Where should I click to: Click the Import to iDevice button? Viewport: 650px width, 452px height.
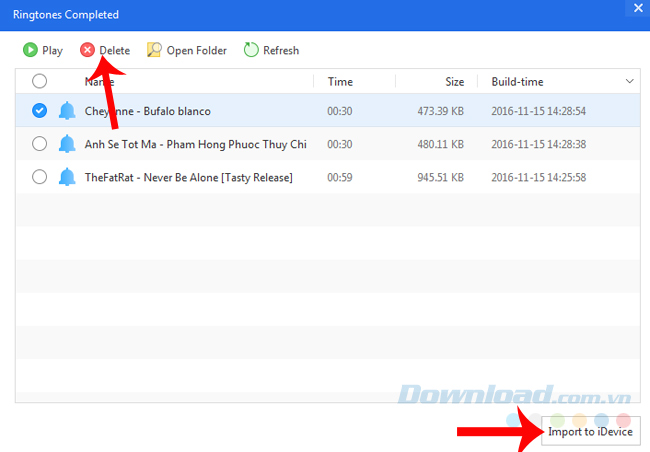[x=590, y=431]
